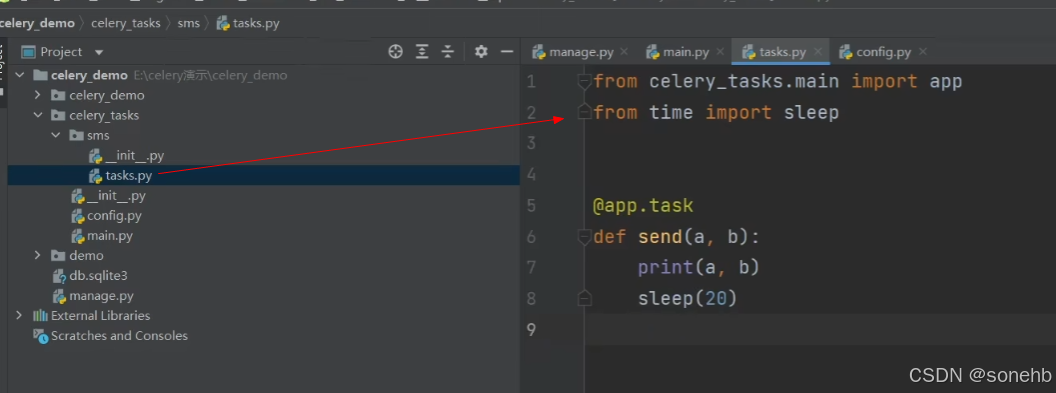The width and height of the screenshot is (1056, 393).
Task: Collapse the celery_demo root folder
Action: 19,75
